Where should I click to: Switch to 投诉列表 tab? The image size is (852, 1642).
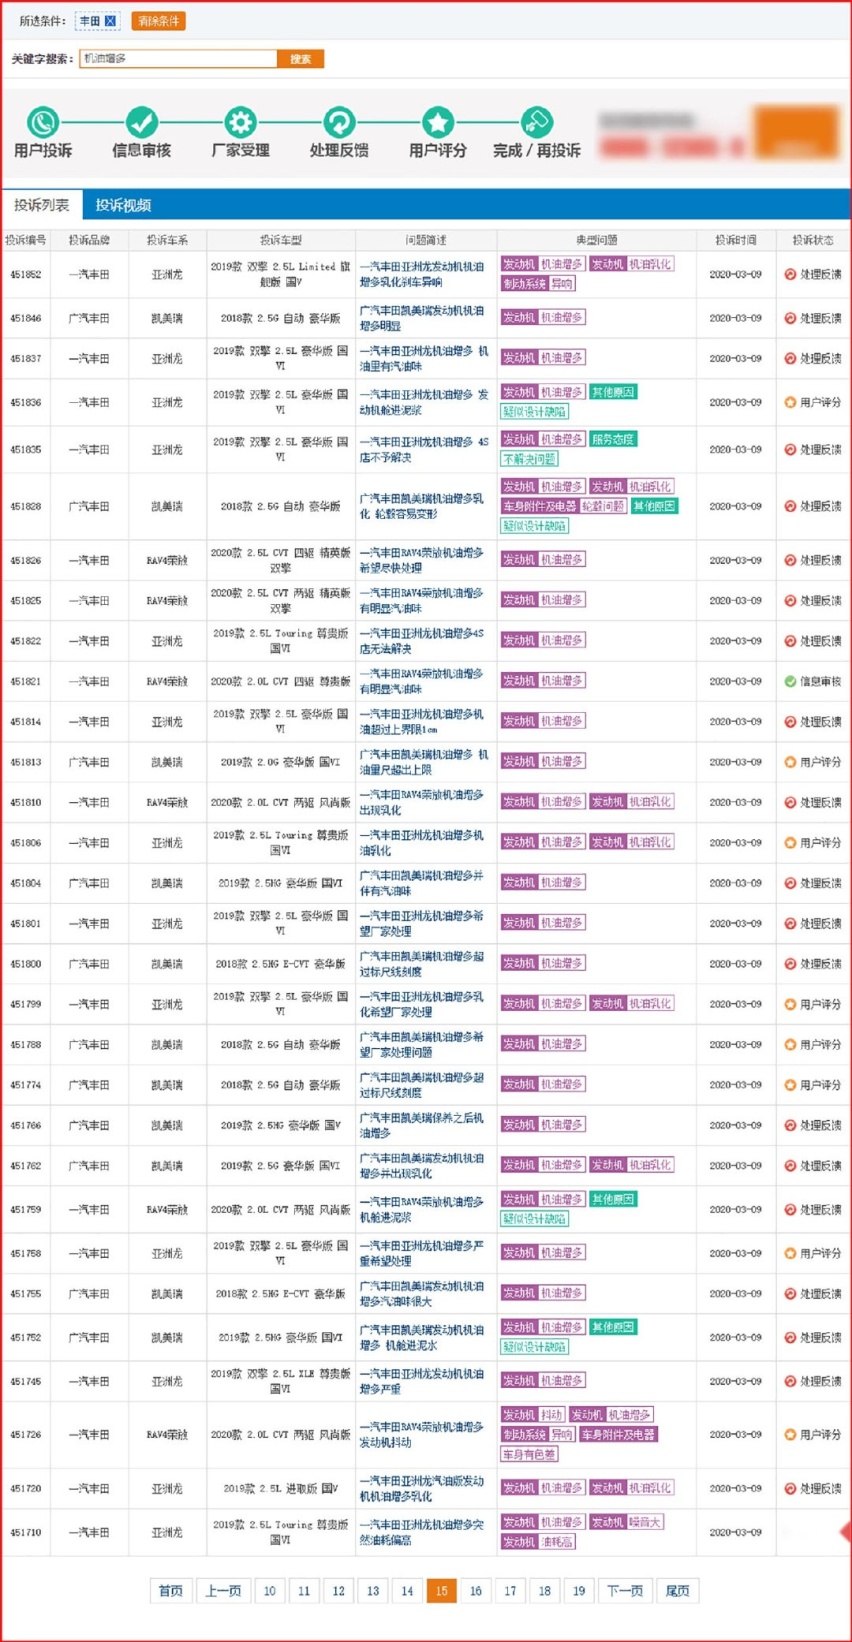pos(42,205)
